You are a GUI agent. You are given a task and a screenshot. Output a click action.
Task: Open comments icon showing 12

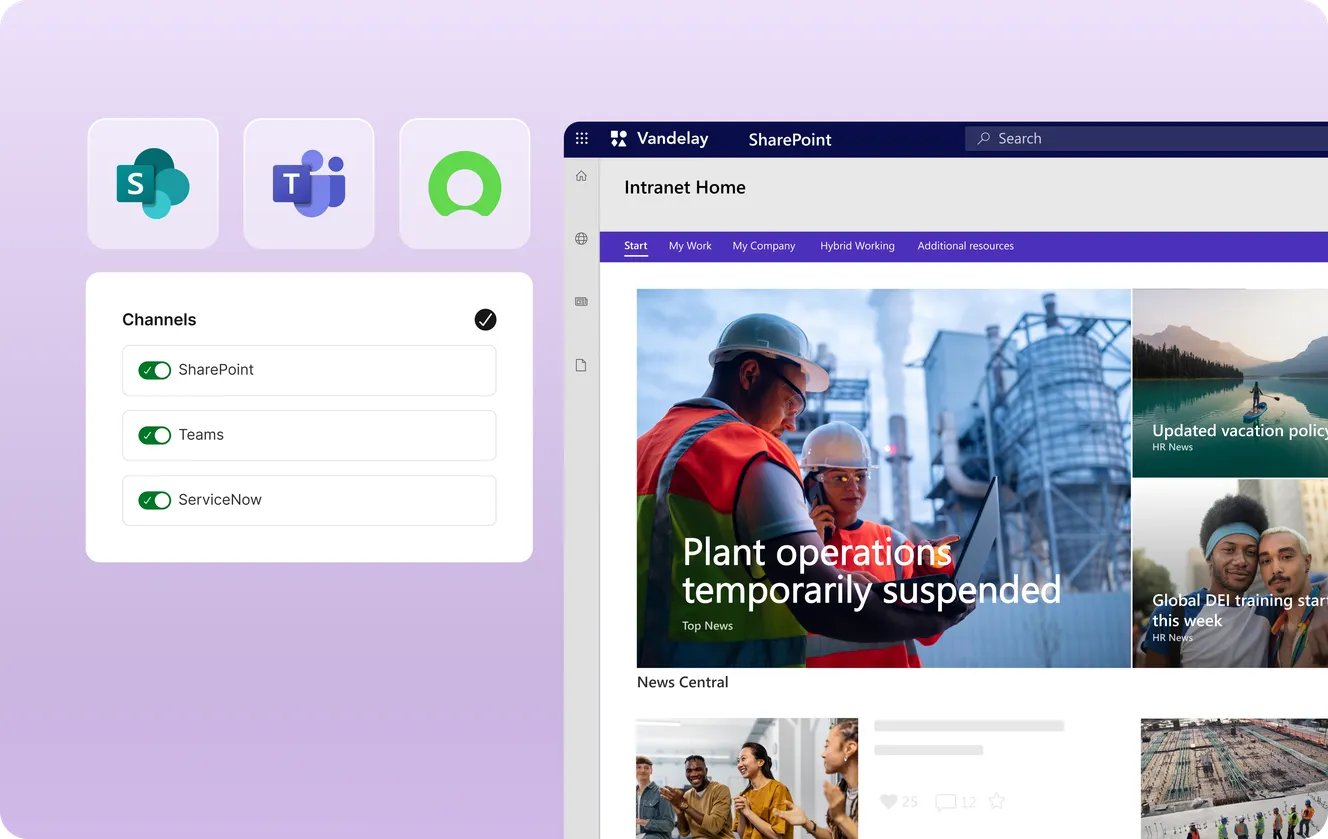point(945,802)
